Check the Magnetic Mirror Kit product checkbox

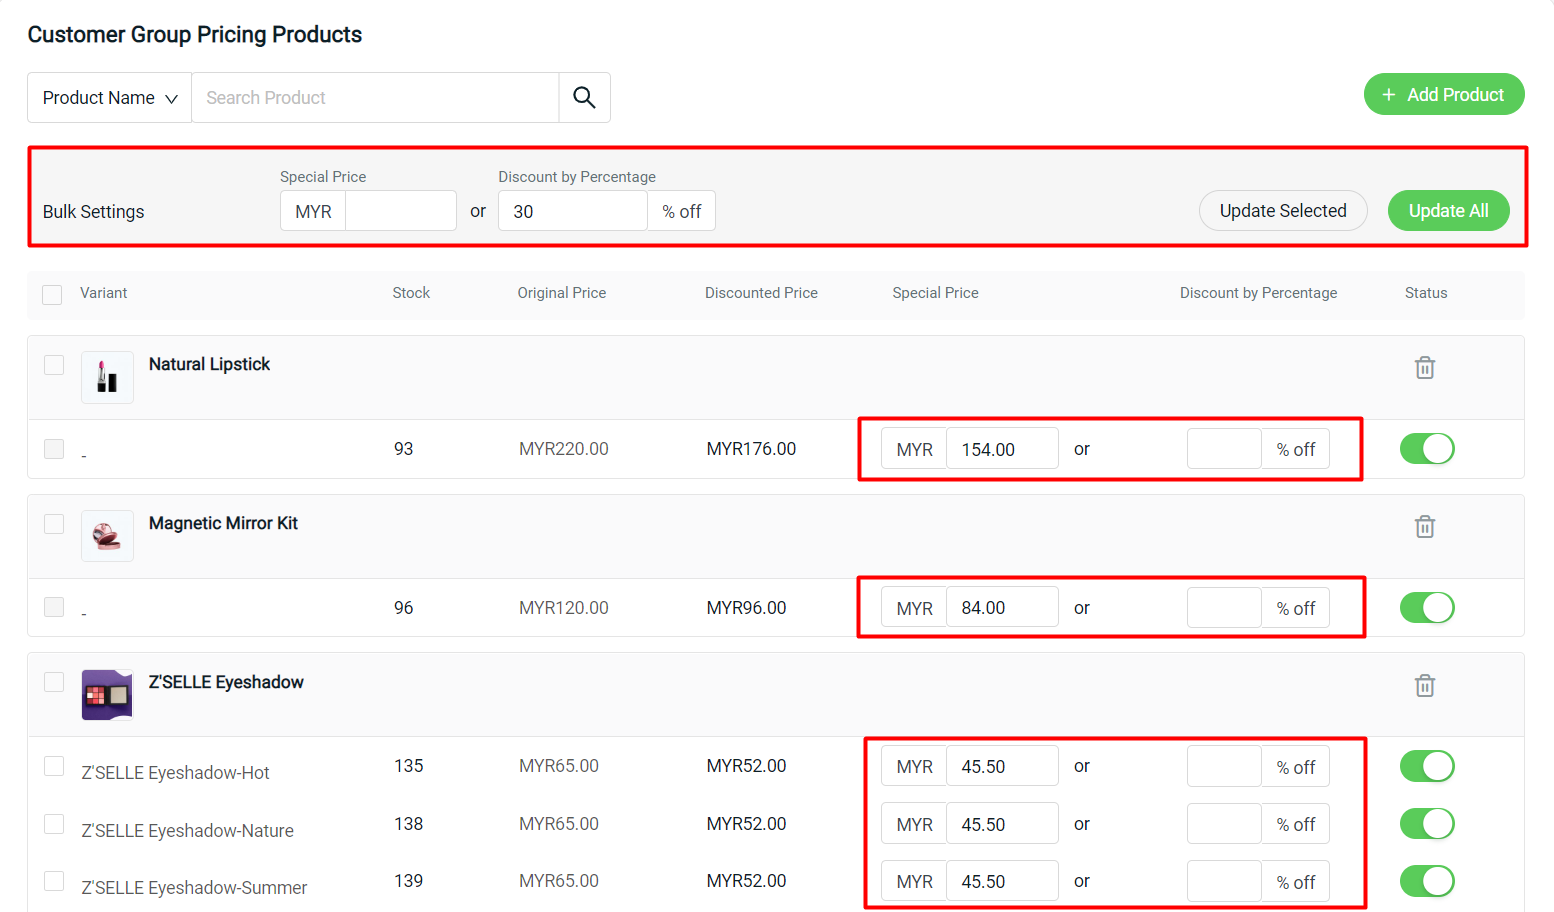53,523
